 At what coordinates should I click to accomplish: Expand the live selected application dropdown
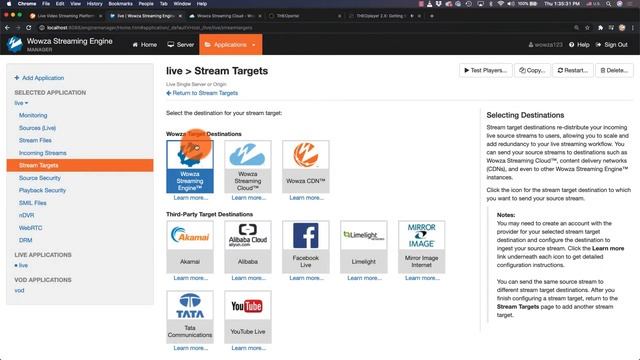[21, 103]
